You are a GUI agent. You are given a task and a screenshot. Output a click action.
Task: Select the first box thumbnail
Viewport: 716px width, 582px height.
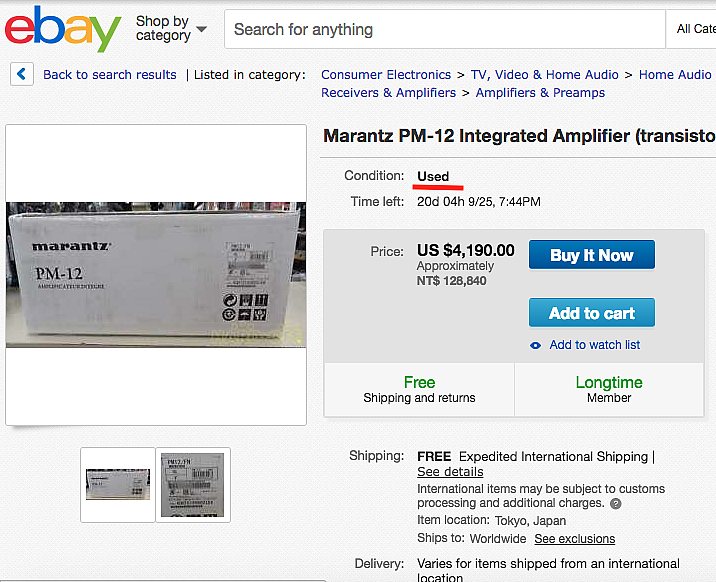[118, 484]
